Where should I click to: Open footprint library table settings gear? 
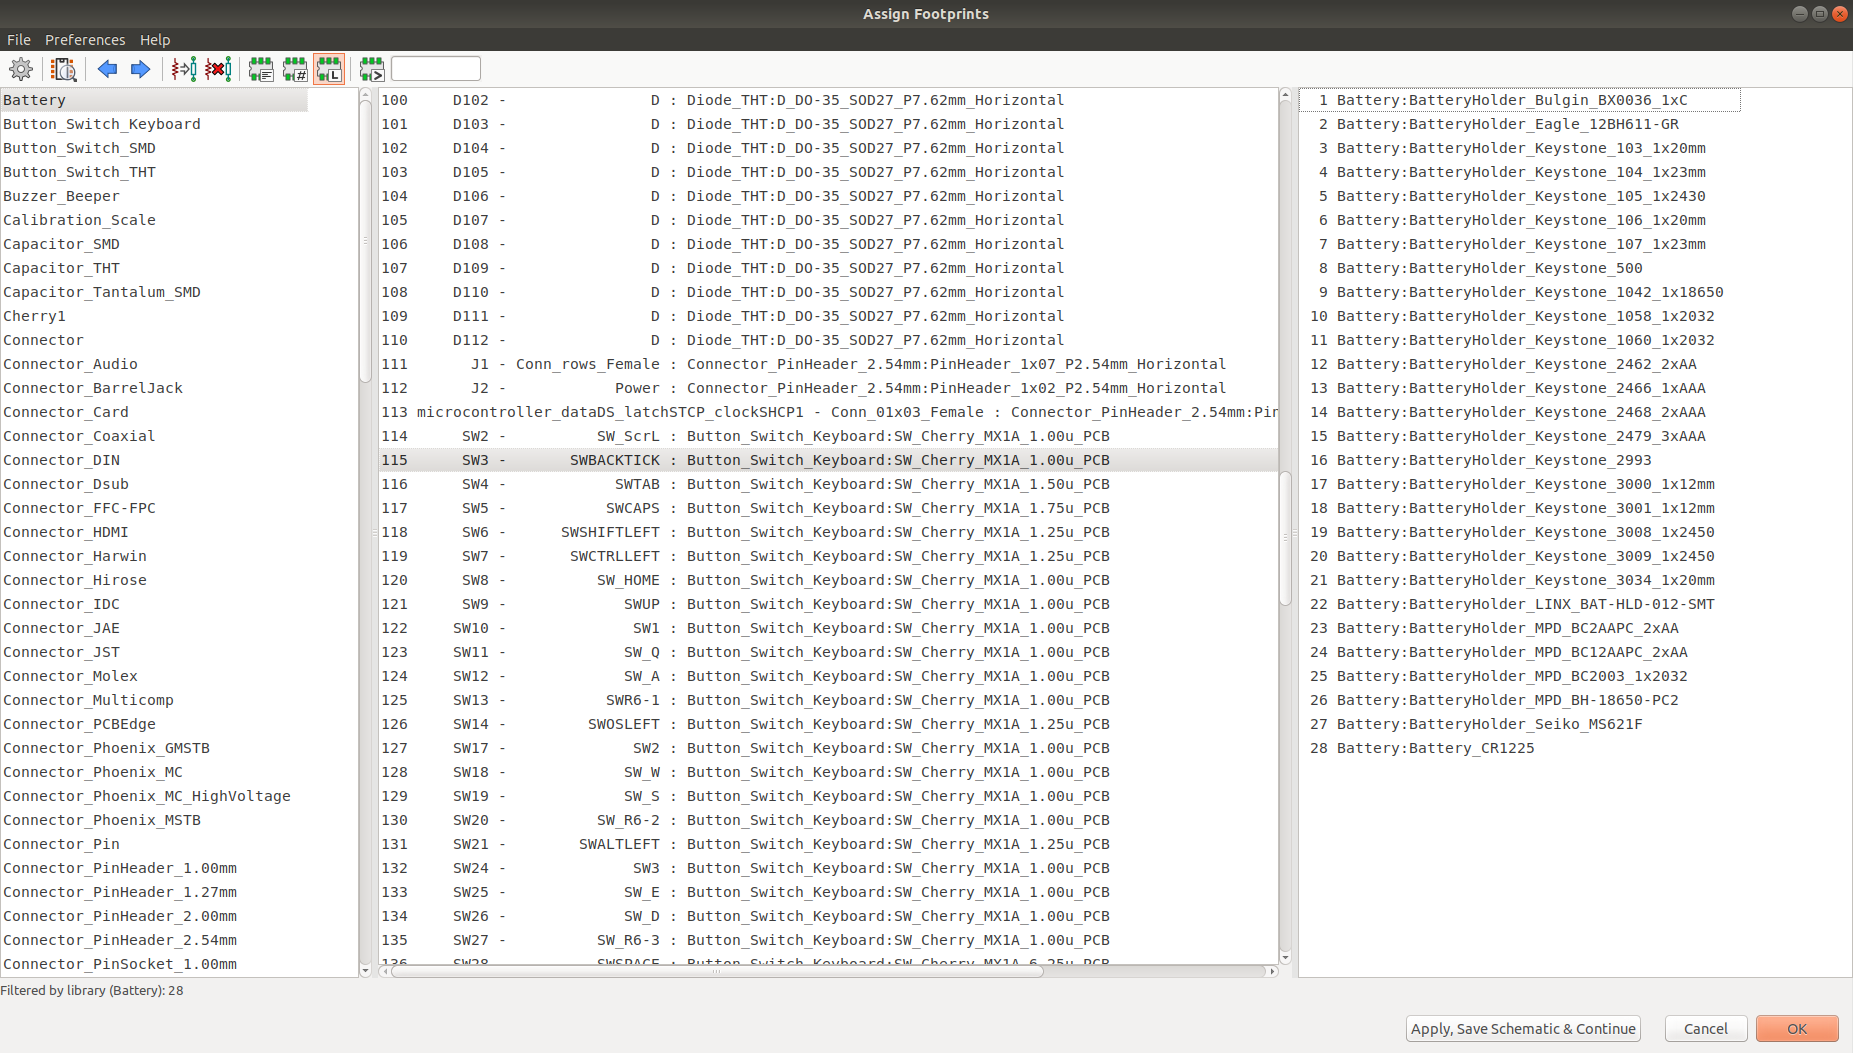click(21, 69)
